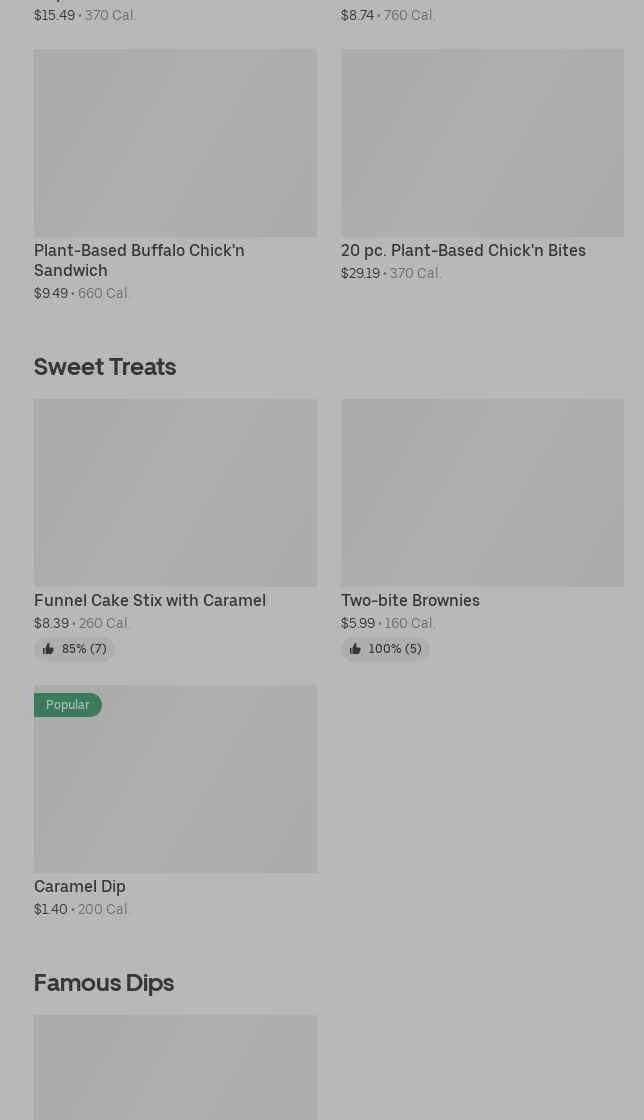Click thumbs-up icon on Funnel Cake Stix rating
This screenshot has width=644, height=1120.
(48, 649)
